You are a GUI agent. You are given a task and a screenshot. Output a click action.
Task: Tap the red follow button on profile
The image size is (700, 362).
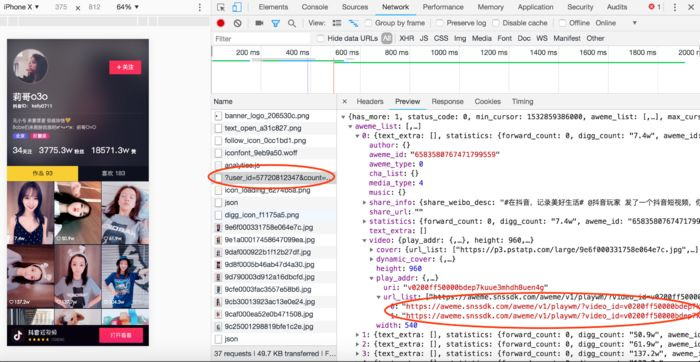coord(125,67)
